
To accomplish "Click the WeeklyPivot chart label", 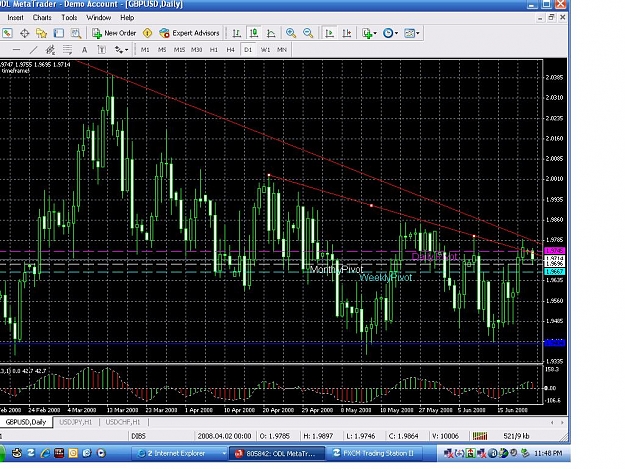I will (x=385, y=277).
